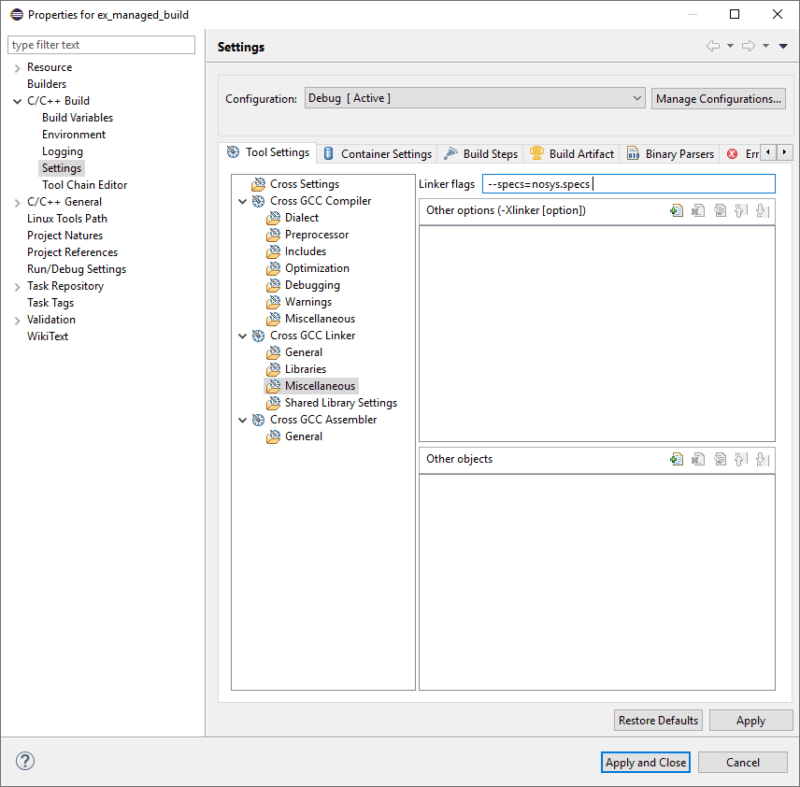800x787 pixels.
Task: Click the back navigation arrow
Action: [712, 45]
